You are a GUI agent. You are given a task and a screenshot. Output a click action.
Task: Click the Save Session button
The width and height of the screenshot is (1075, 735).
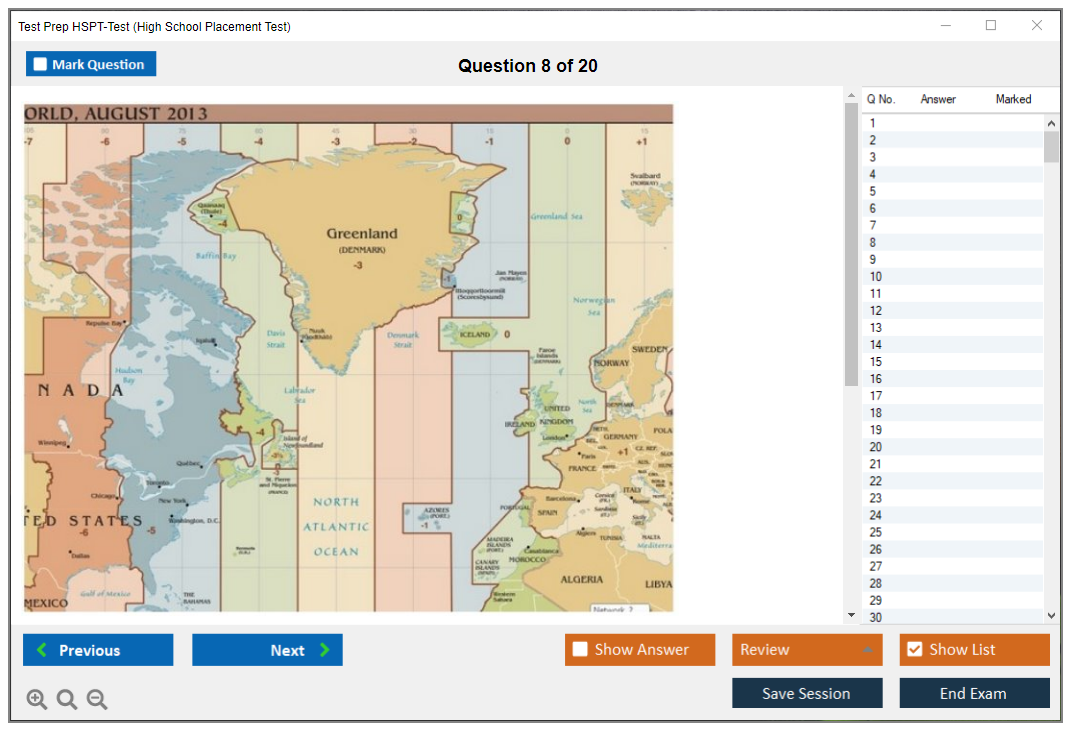807,693
